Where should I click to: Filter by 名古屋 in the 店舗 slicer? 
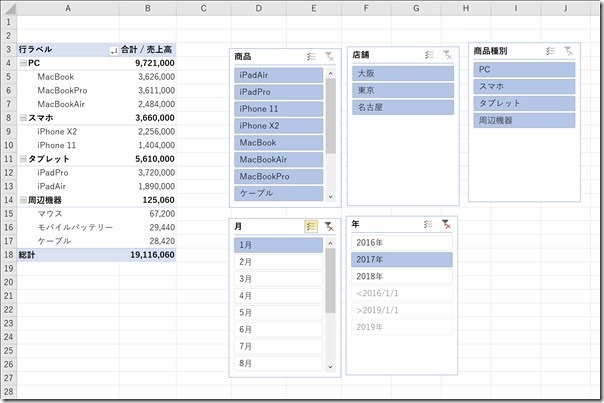click(x=403, y=107)
